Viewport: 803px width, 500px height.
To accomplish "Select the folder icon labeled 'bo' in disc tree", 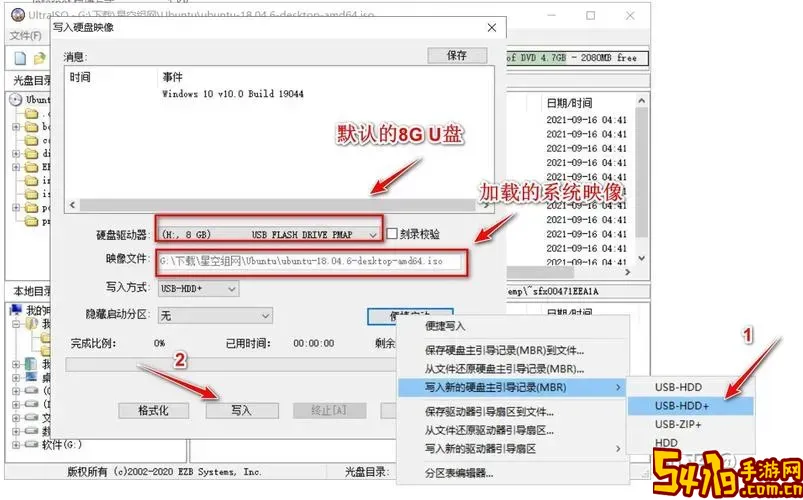I will (x=31, y=127).
